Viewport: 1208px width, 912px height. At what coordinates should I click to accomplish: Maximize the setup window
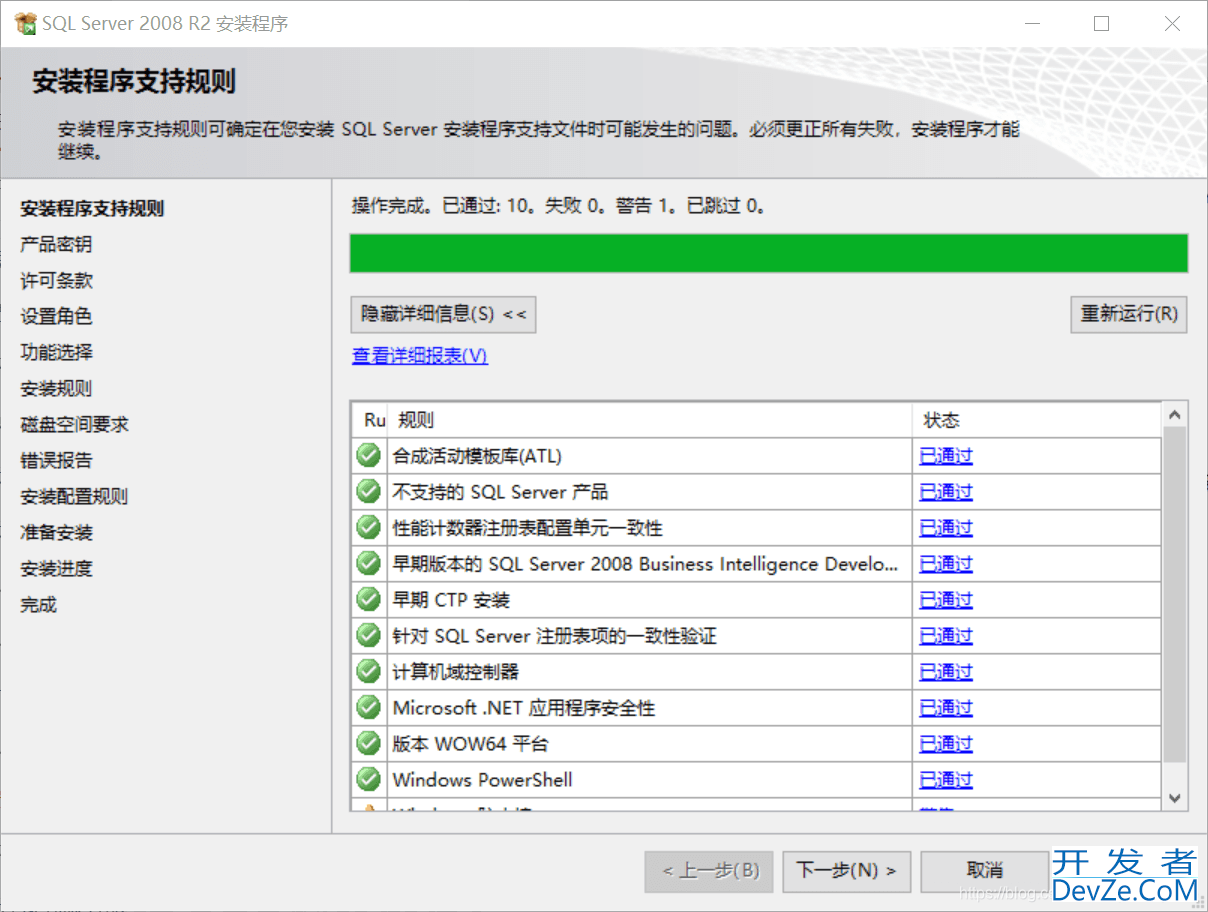tap(1101, 24)
